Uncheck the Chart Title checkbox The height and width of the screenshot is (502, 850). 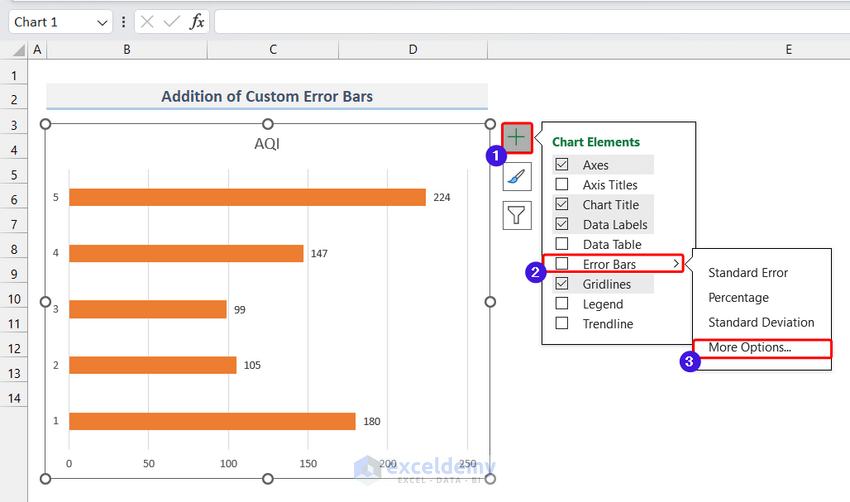(562, 204)
